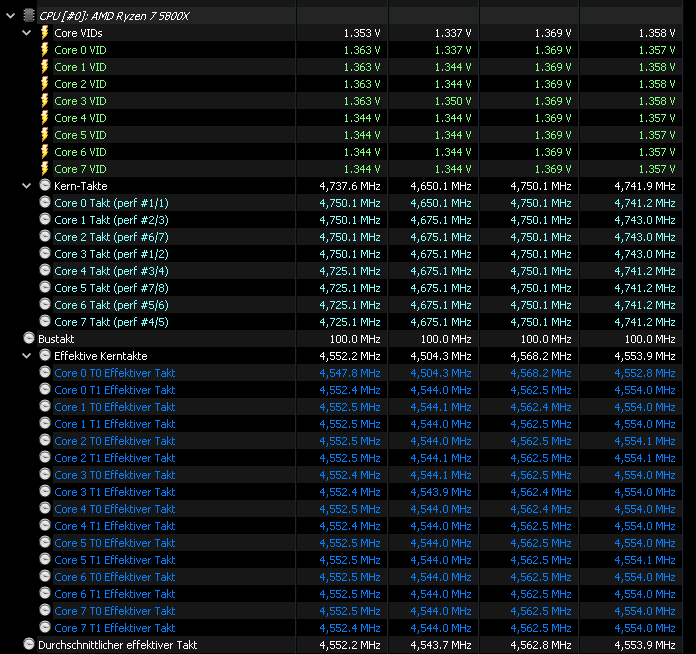Select Core 5 Takt (perf #7/8) label
Image resolution: width=696 pixels, height=654 pixels.
111,288
